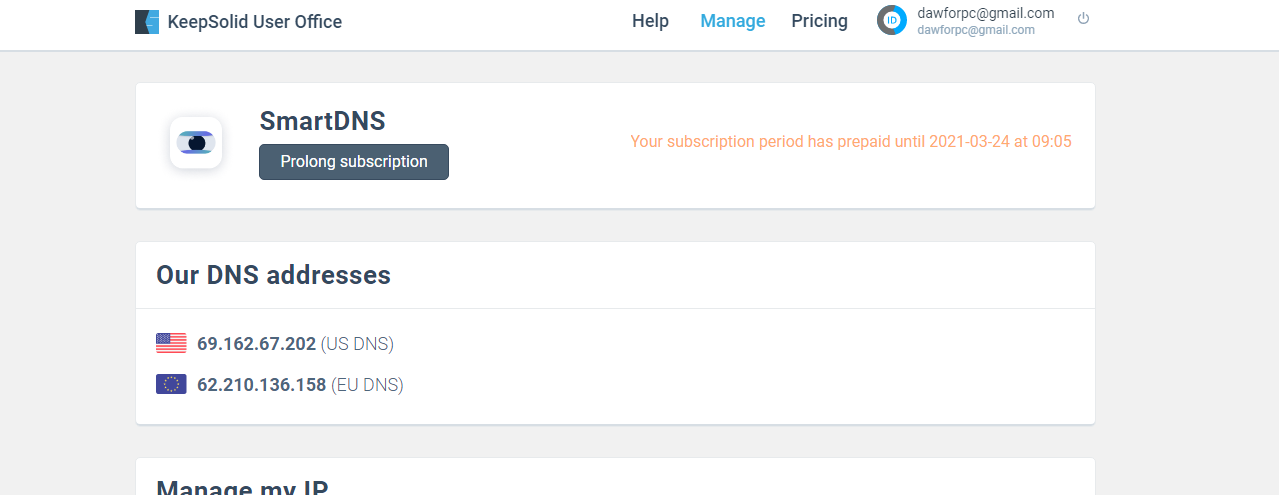Open the Help menu item
Image resolution: width=1279 pixels, height=495 pixels.
[650, 21]
